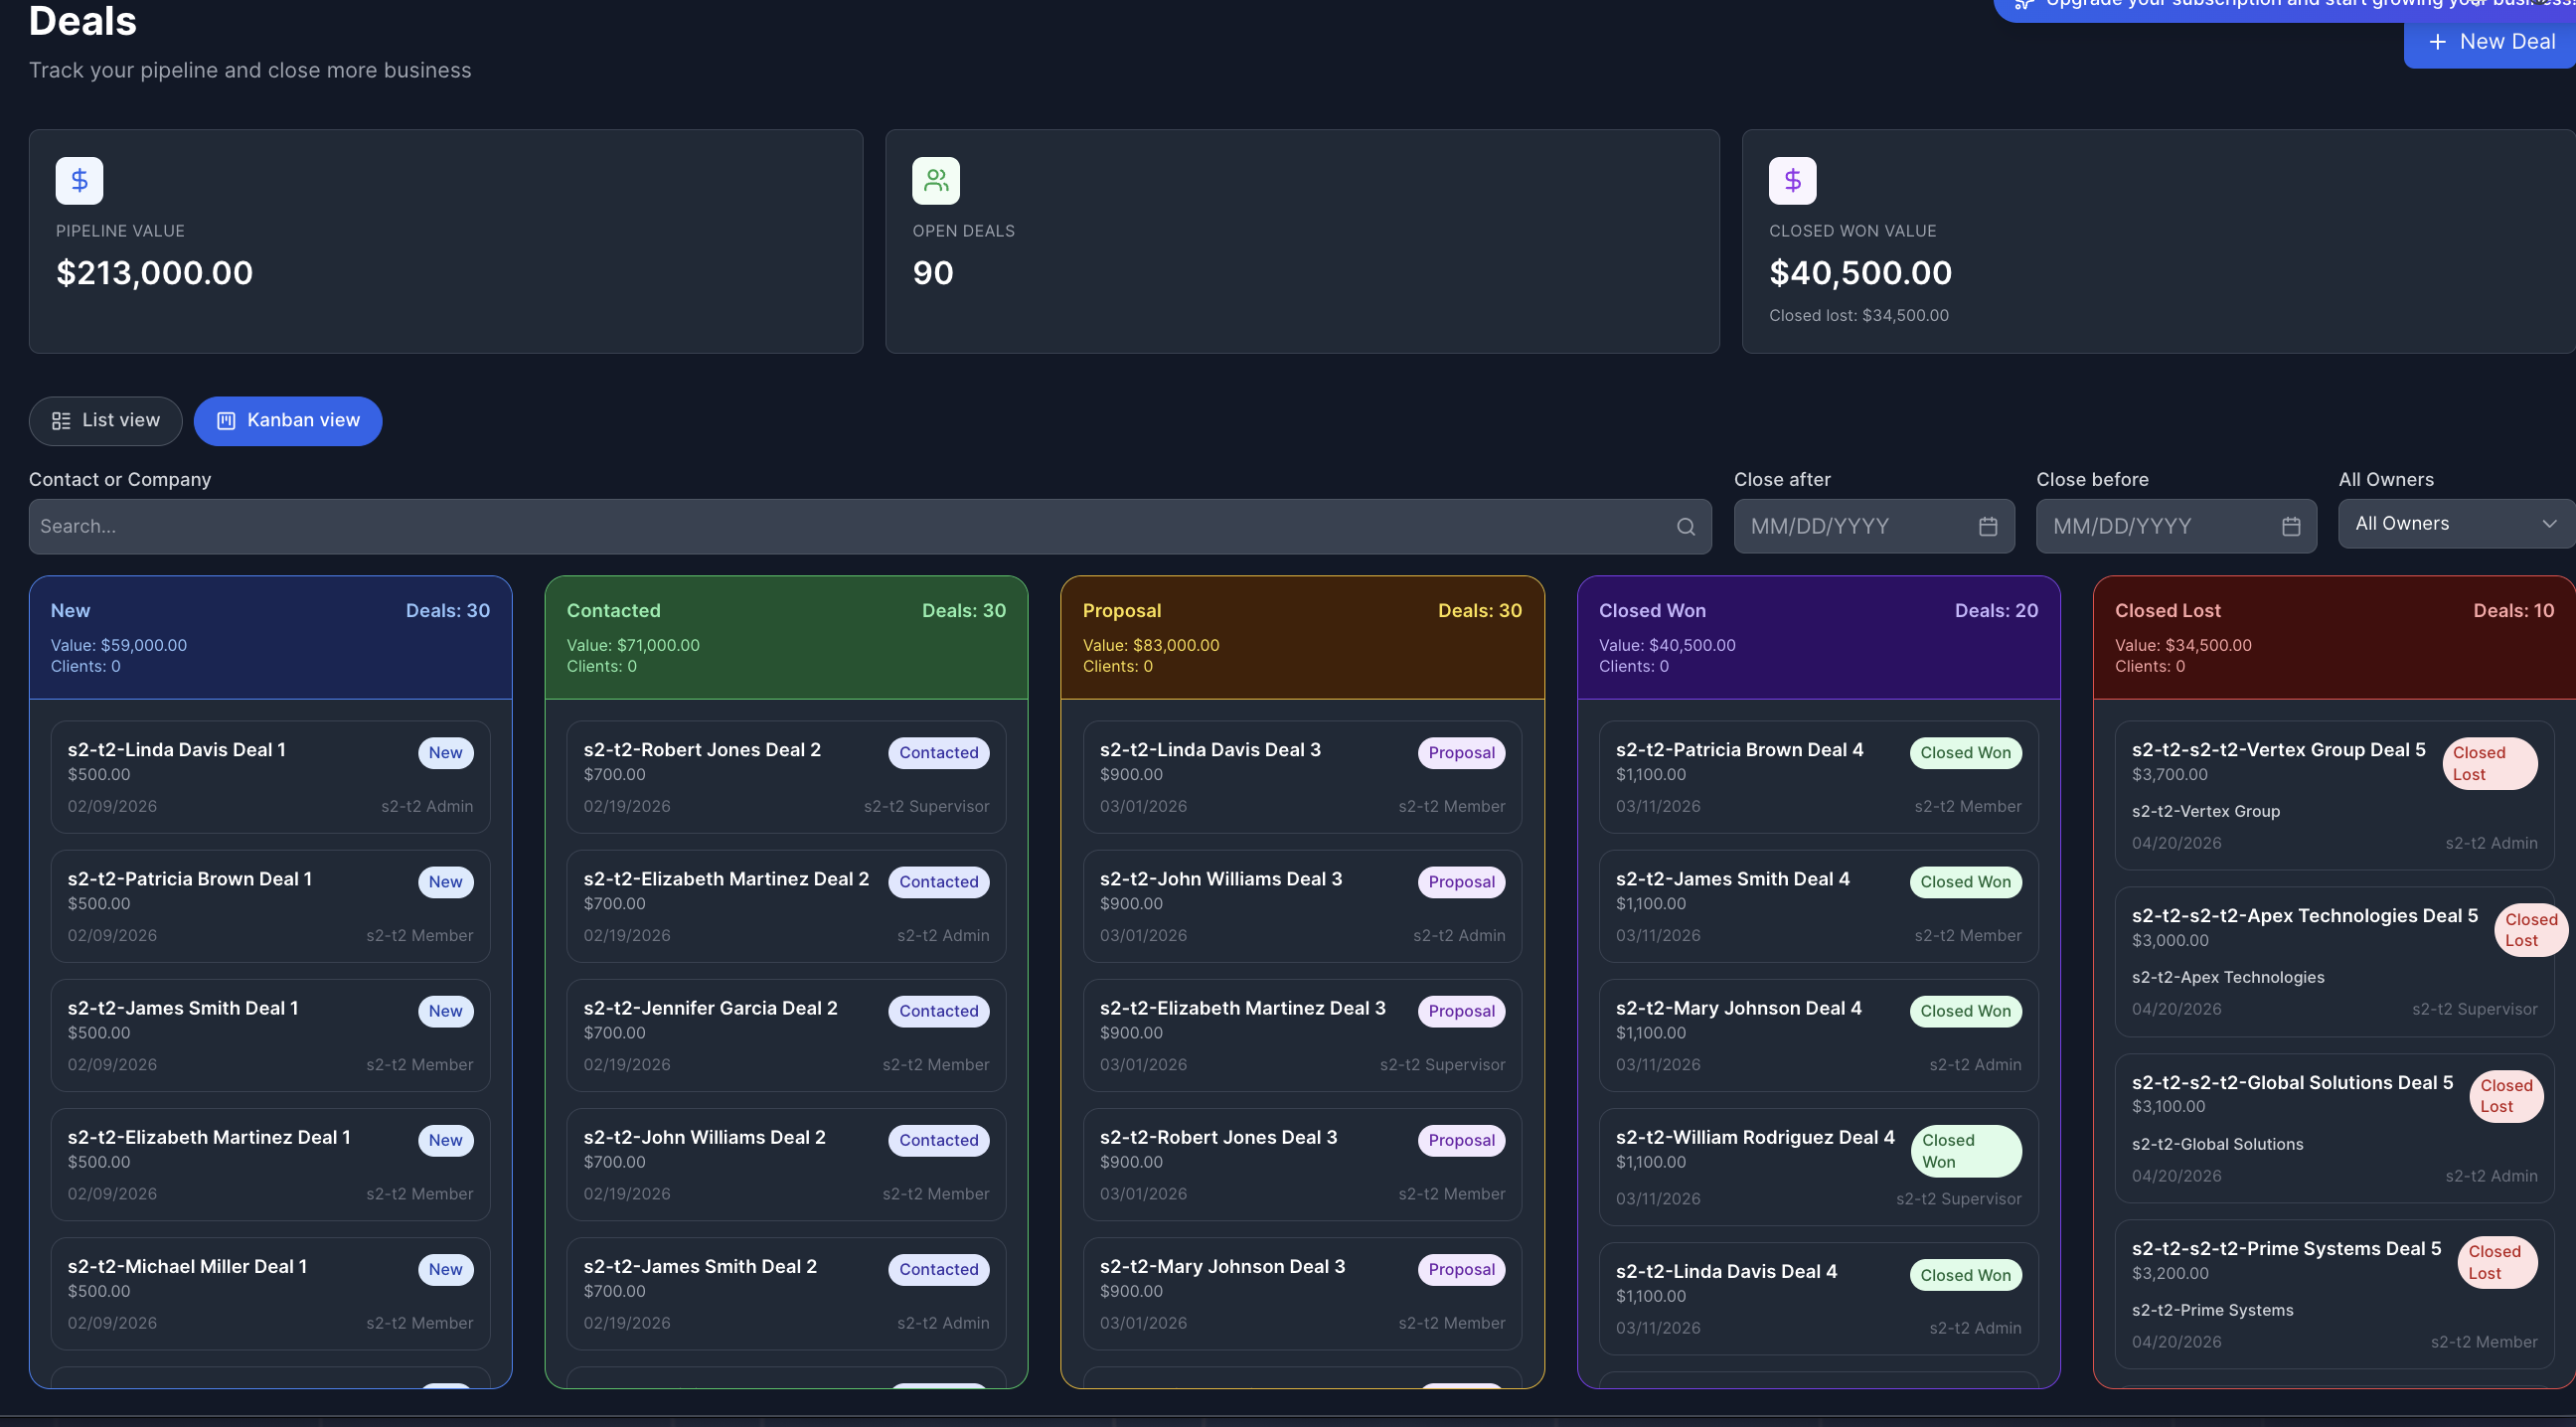Open the Close after calendar icon

pyautogui.click(x=1987, y=527)
